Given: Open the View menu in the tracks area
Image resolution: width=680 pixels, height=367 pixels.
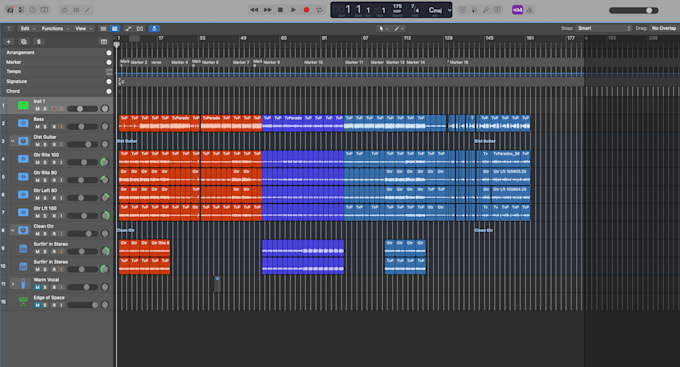Looking at the screenshot, I should click(84, 29).
